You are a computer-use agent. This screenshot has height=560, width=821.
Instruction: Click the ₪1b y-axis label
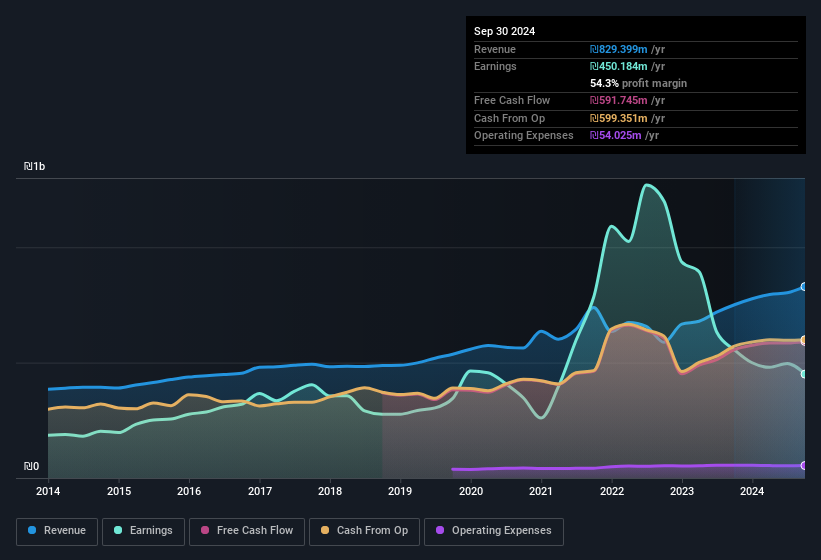tap(34, 166)
